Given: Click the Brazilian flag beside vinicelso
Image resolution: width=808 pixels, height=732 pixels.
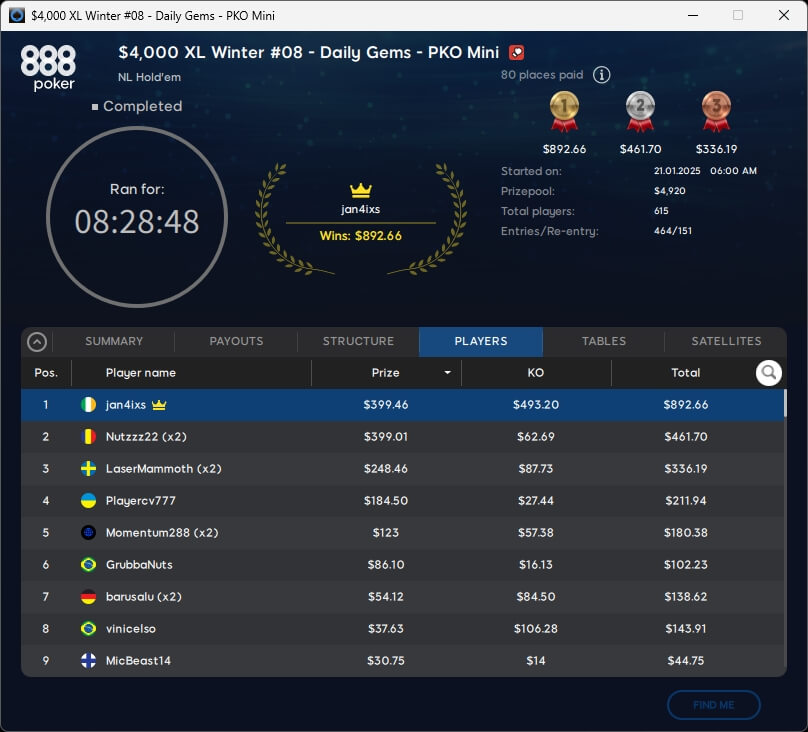Looking at the screenshot, I should pyautogui.click(x=89, y=628).
